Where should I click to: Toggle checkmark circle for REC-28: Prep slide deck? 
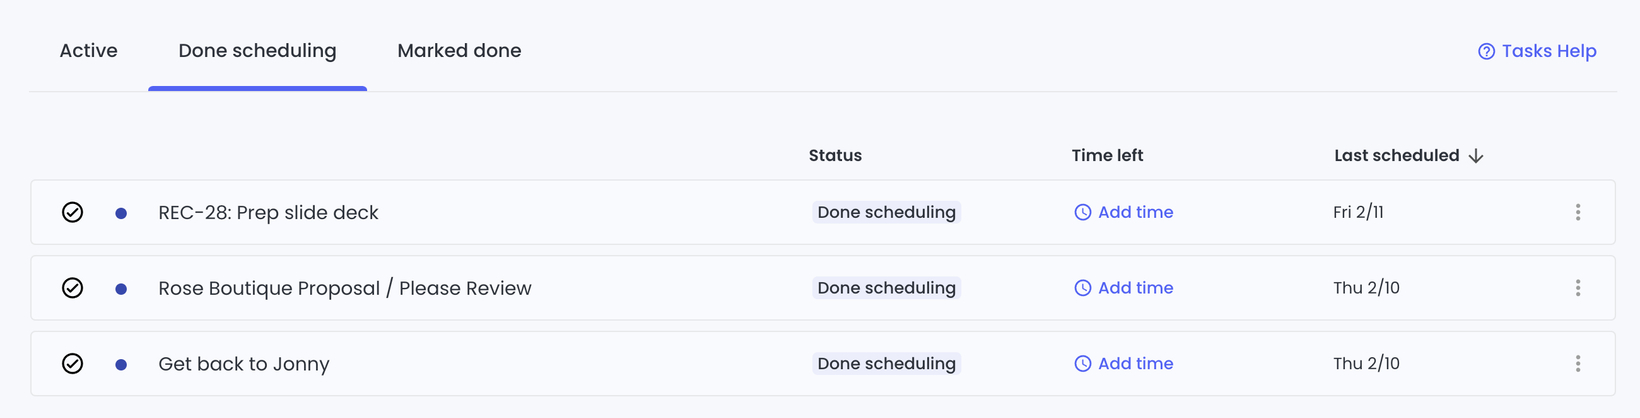click(72, 212)
